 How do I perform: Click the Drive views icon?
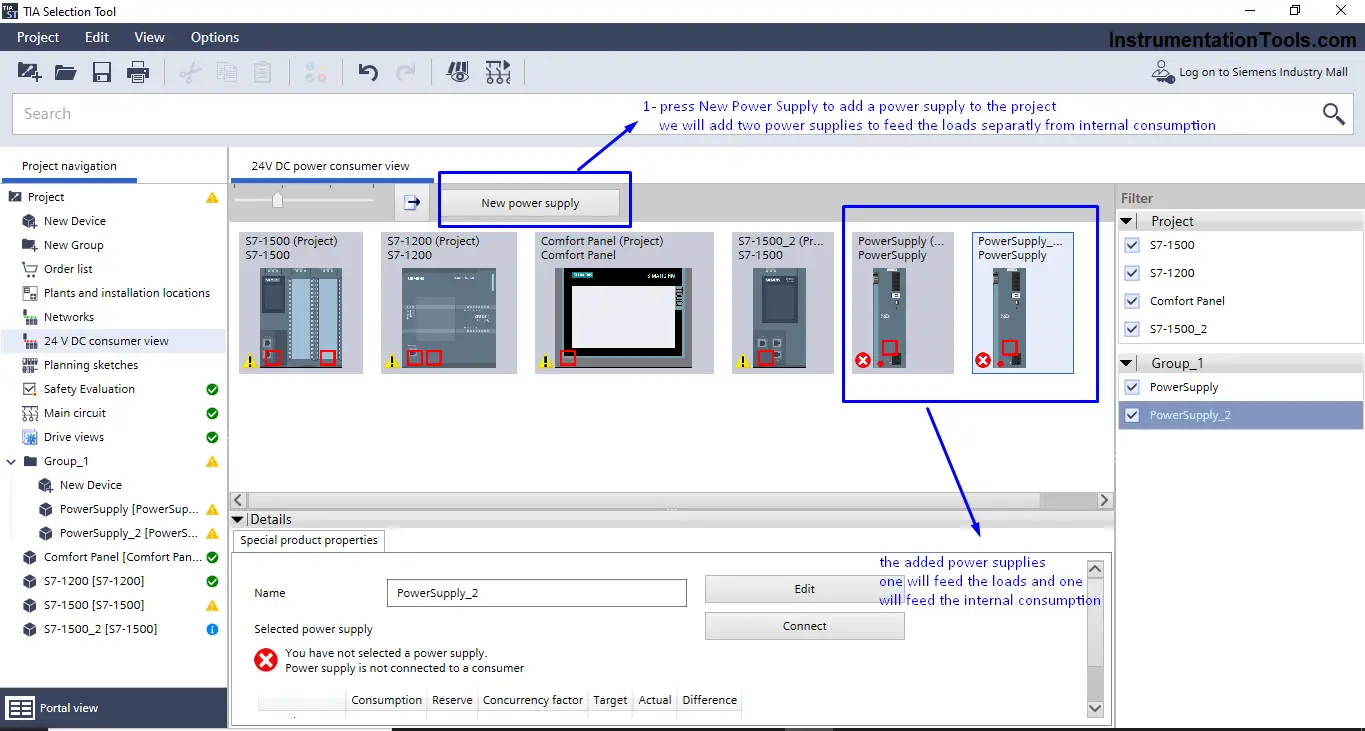(x=30, y=437)
